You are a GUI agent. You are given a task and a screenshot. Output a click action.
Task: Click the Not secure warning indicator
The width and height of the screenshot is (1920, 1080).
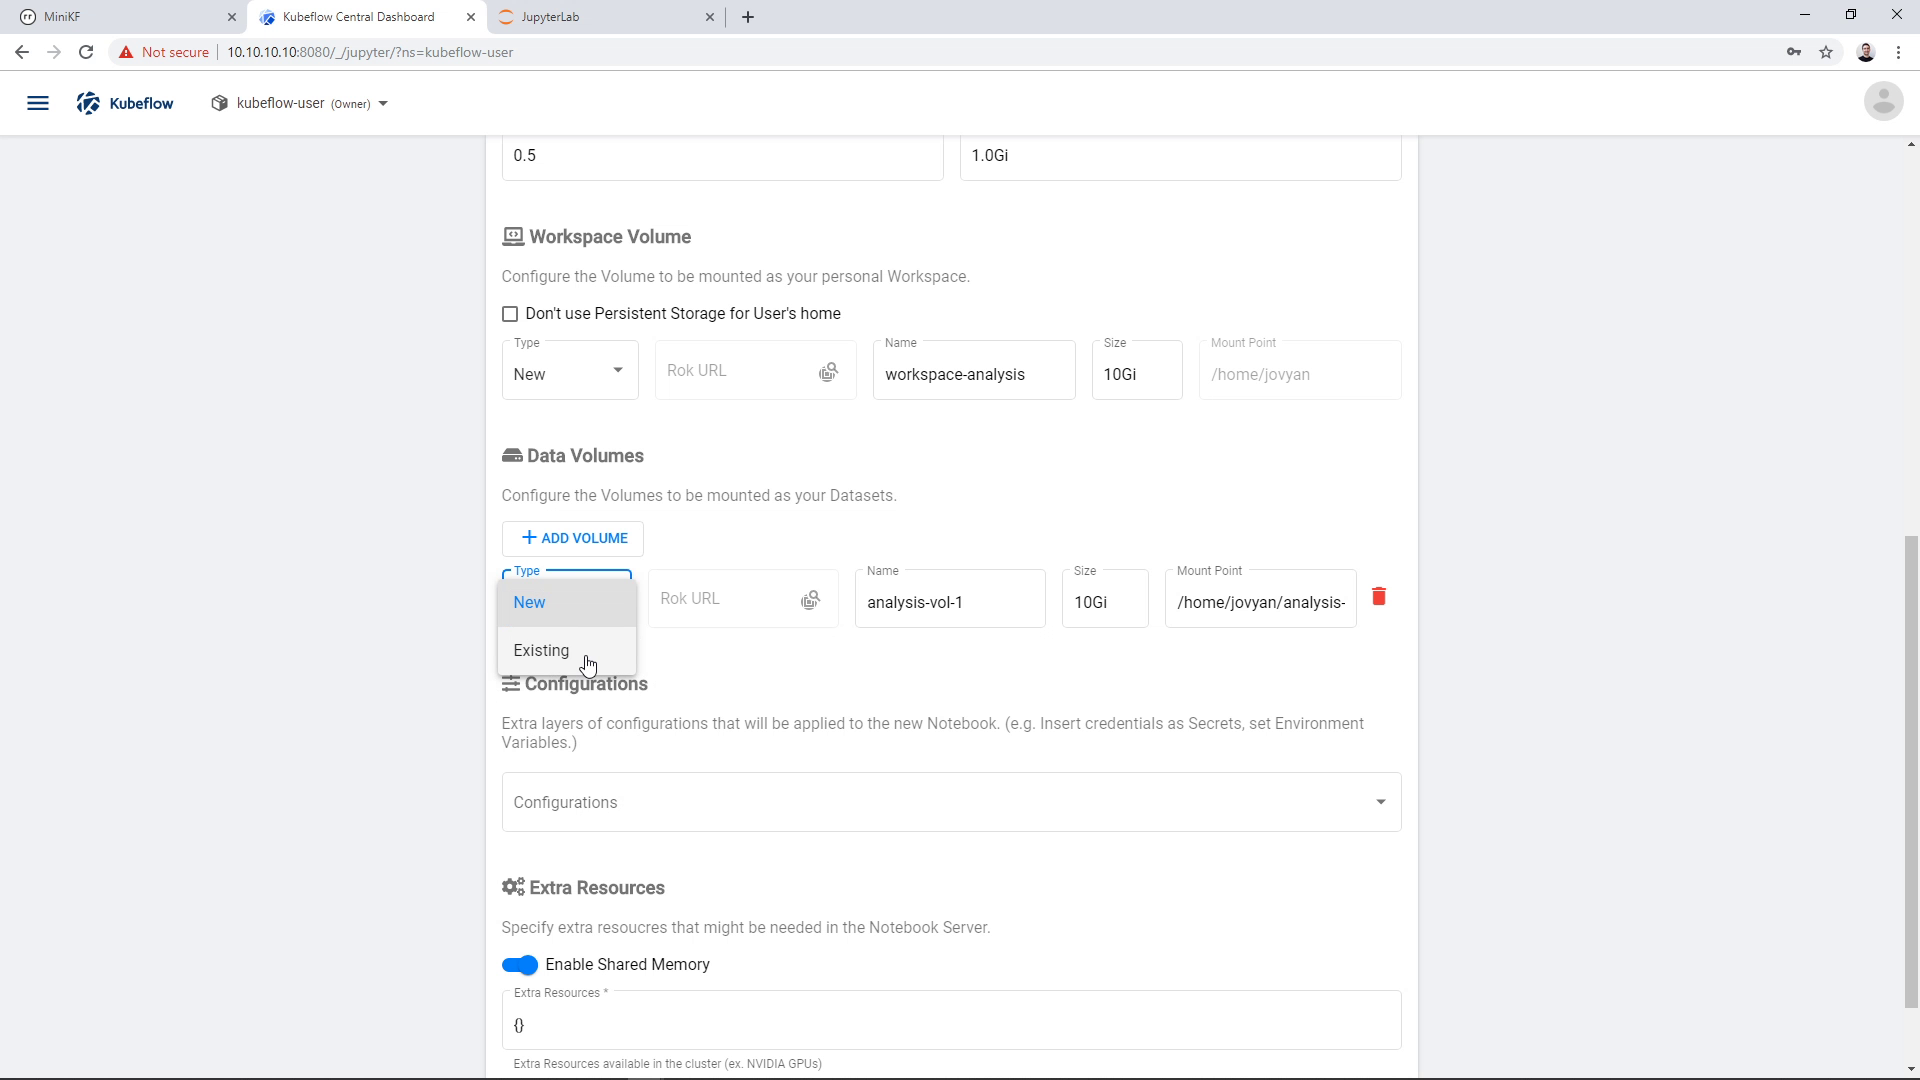coord(164,52)
